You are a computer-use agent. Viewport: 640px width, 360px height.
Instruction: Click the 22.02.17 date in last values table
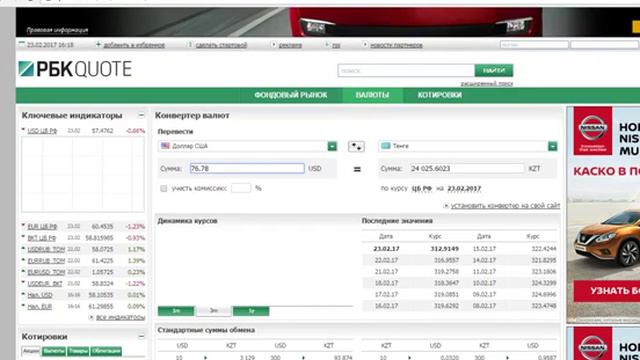pos(386,260)
